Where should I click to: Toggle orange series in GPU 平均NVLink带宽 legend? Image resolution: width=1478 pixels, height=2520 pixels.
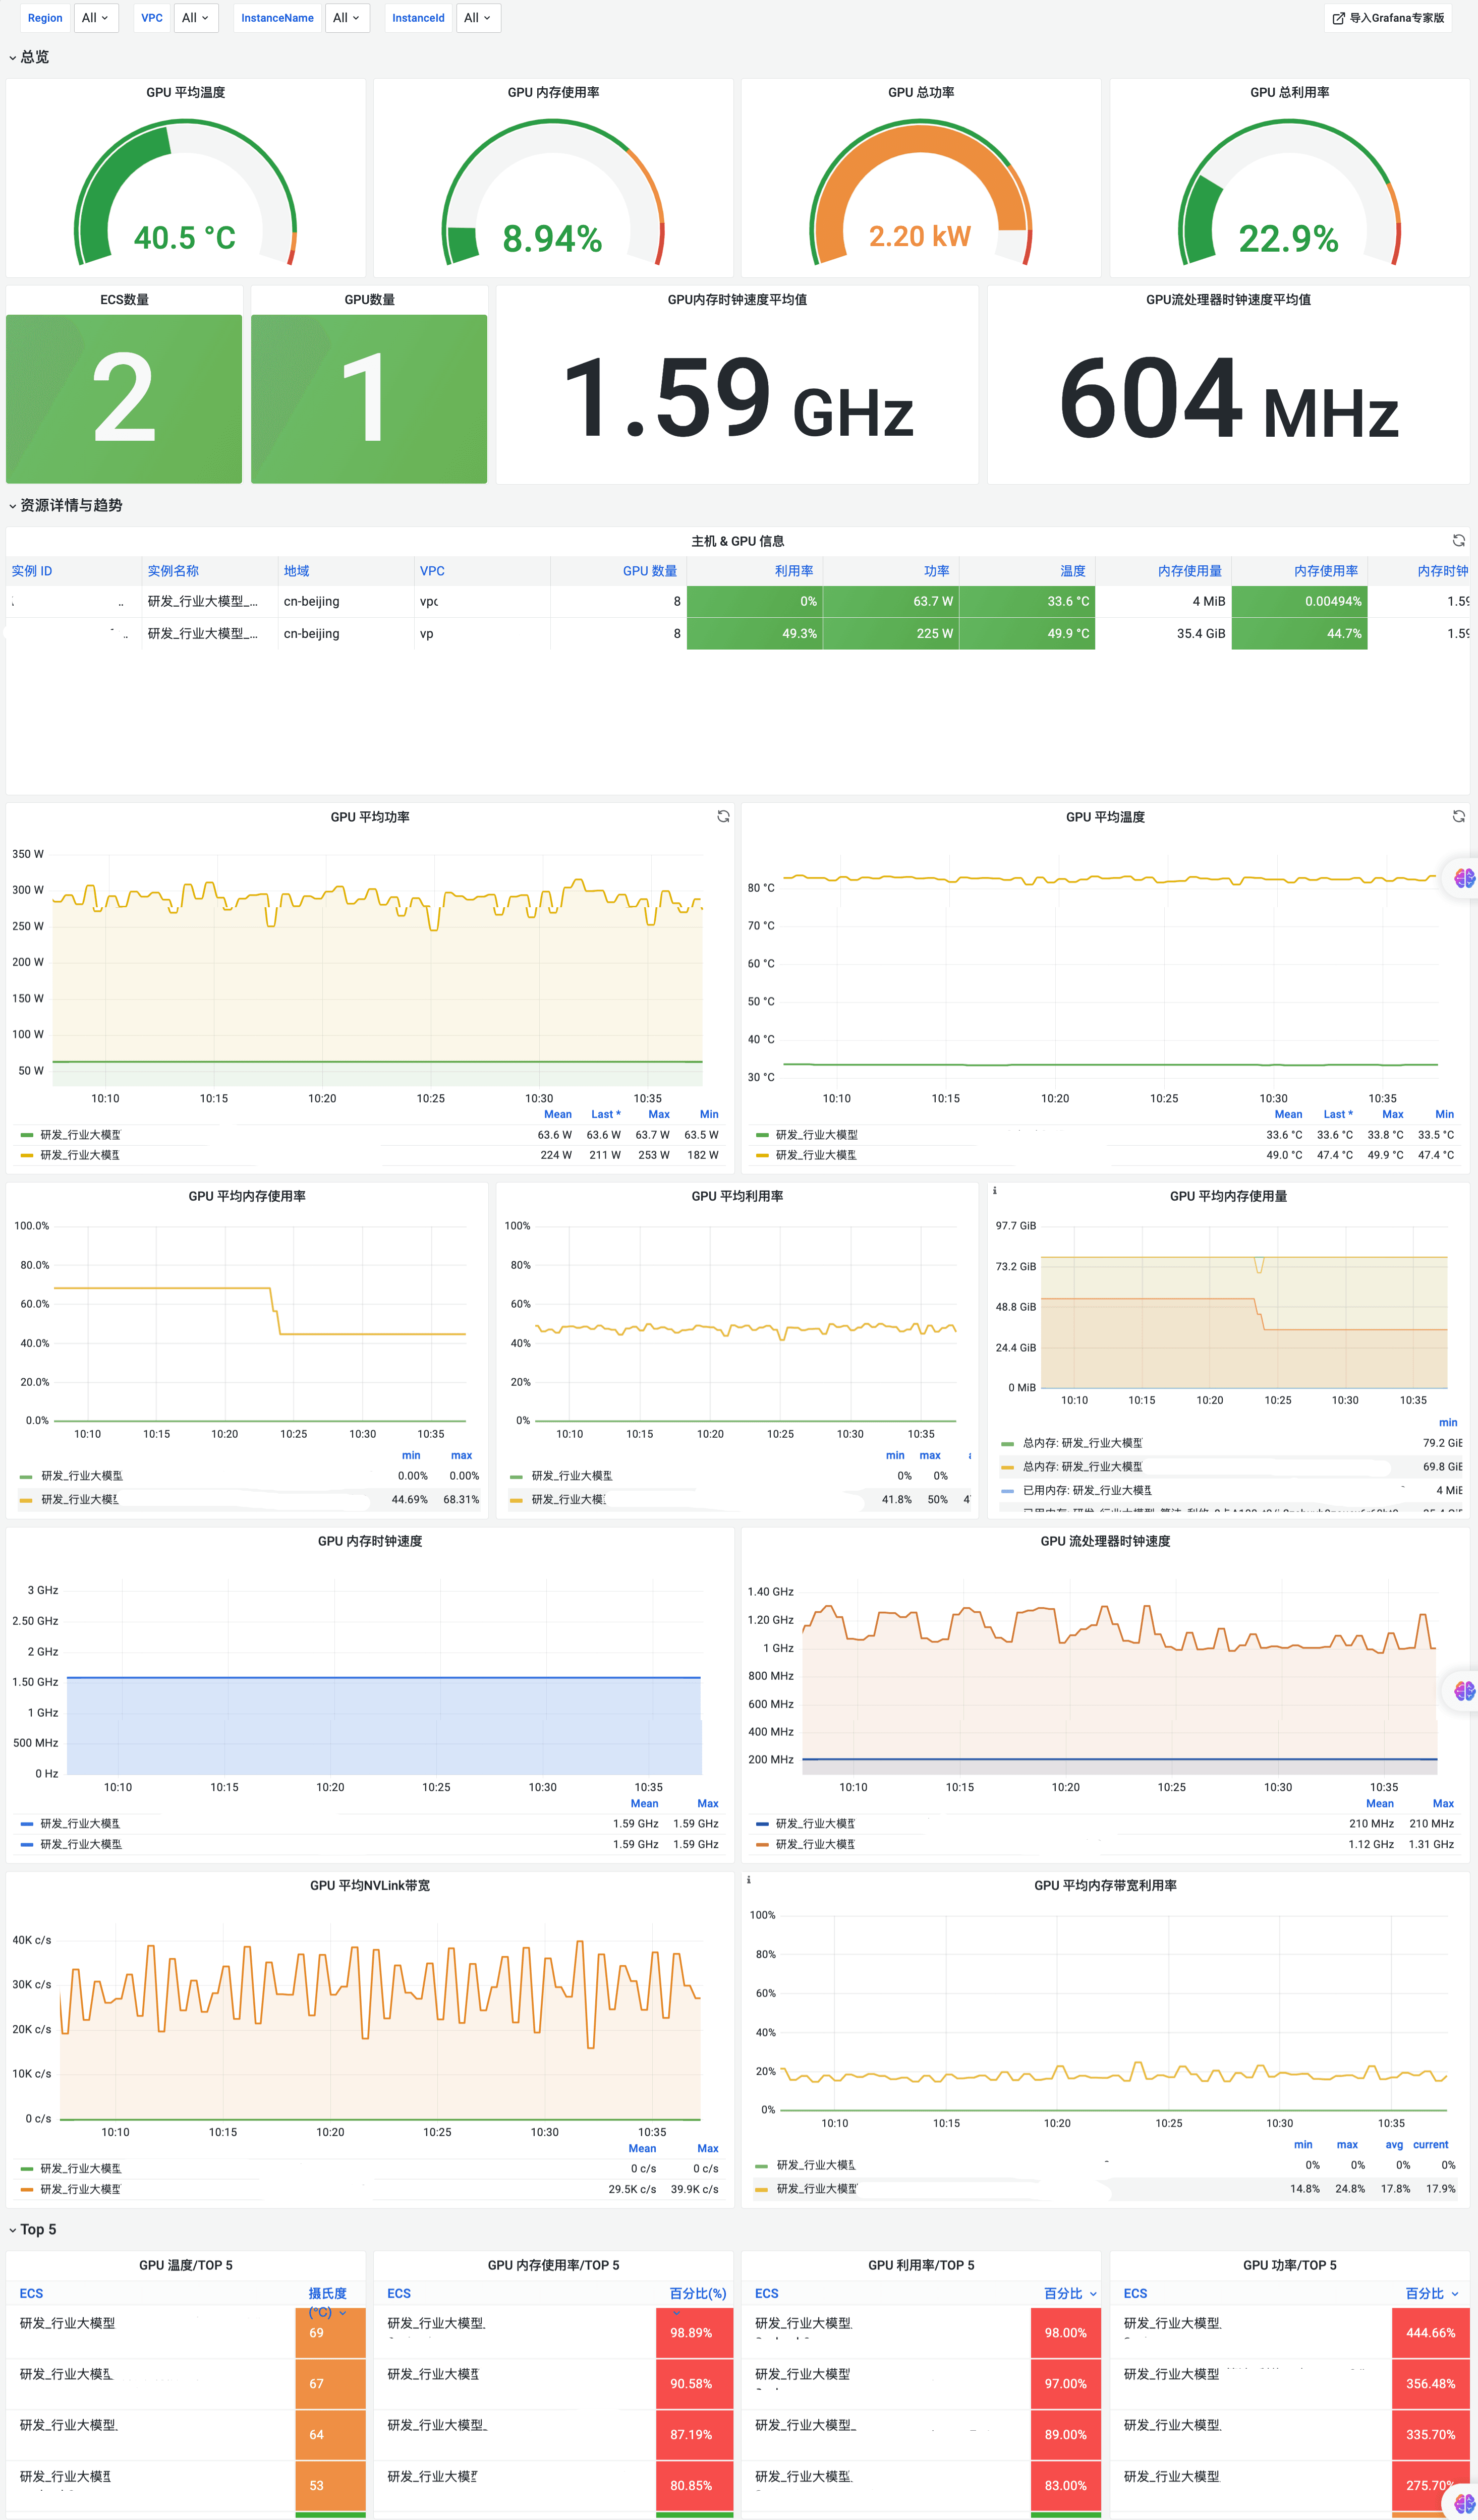pyautogui.click(x=80, y=2189)
